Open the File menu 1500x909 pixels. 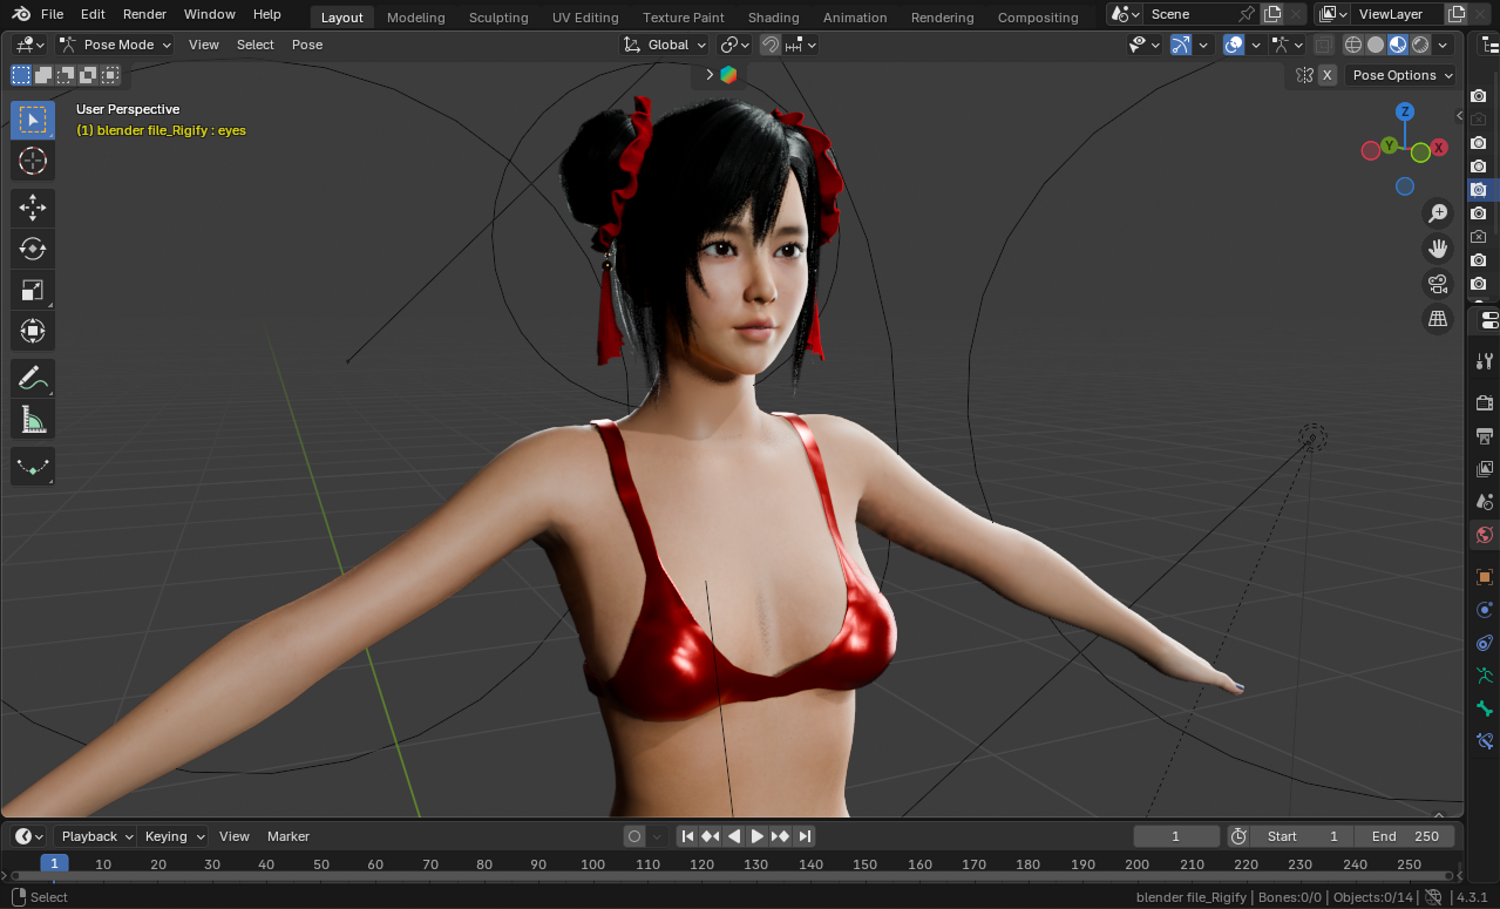pos(52,14)
